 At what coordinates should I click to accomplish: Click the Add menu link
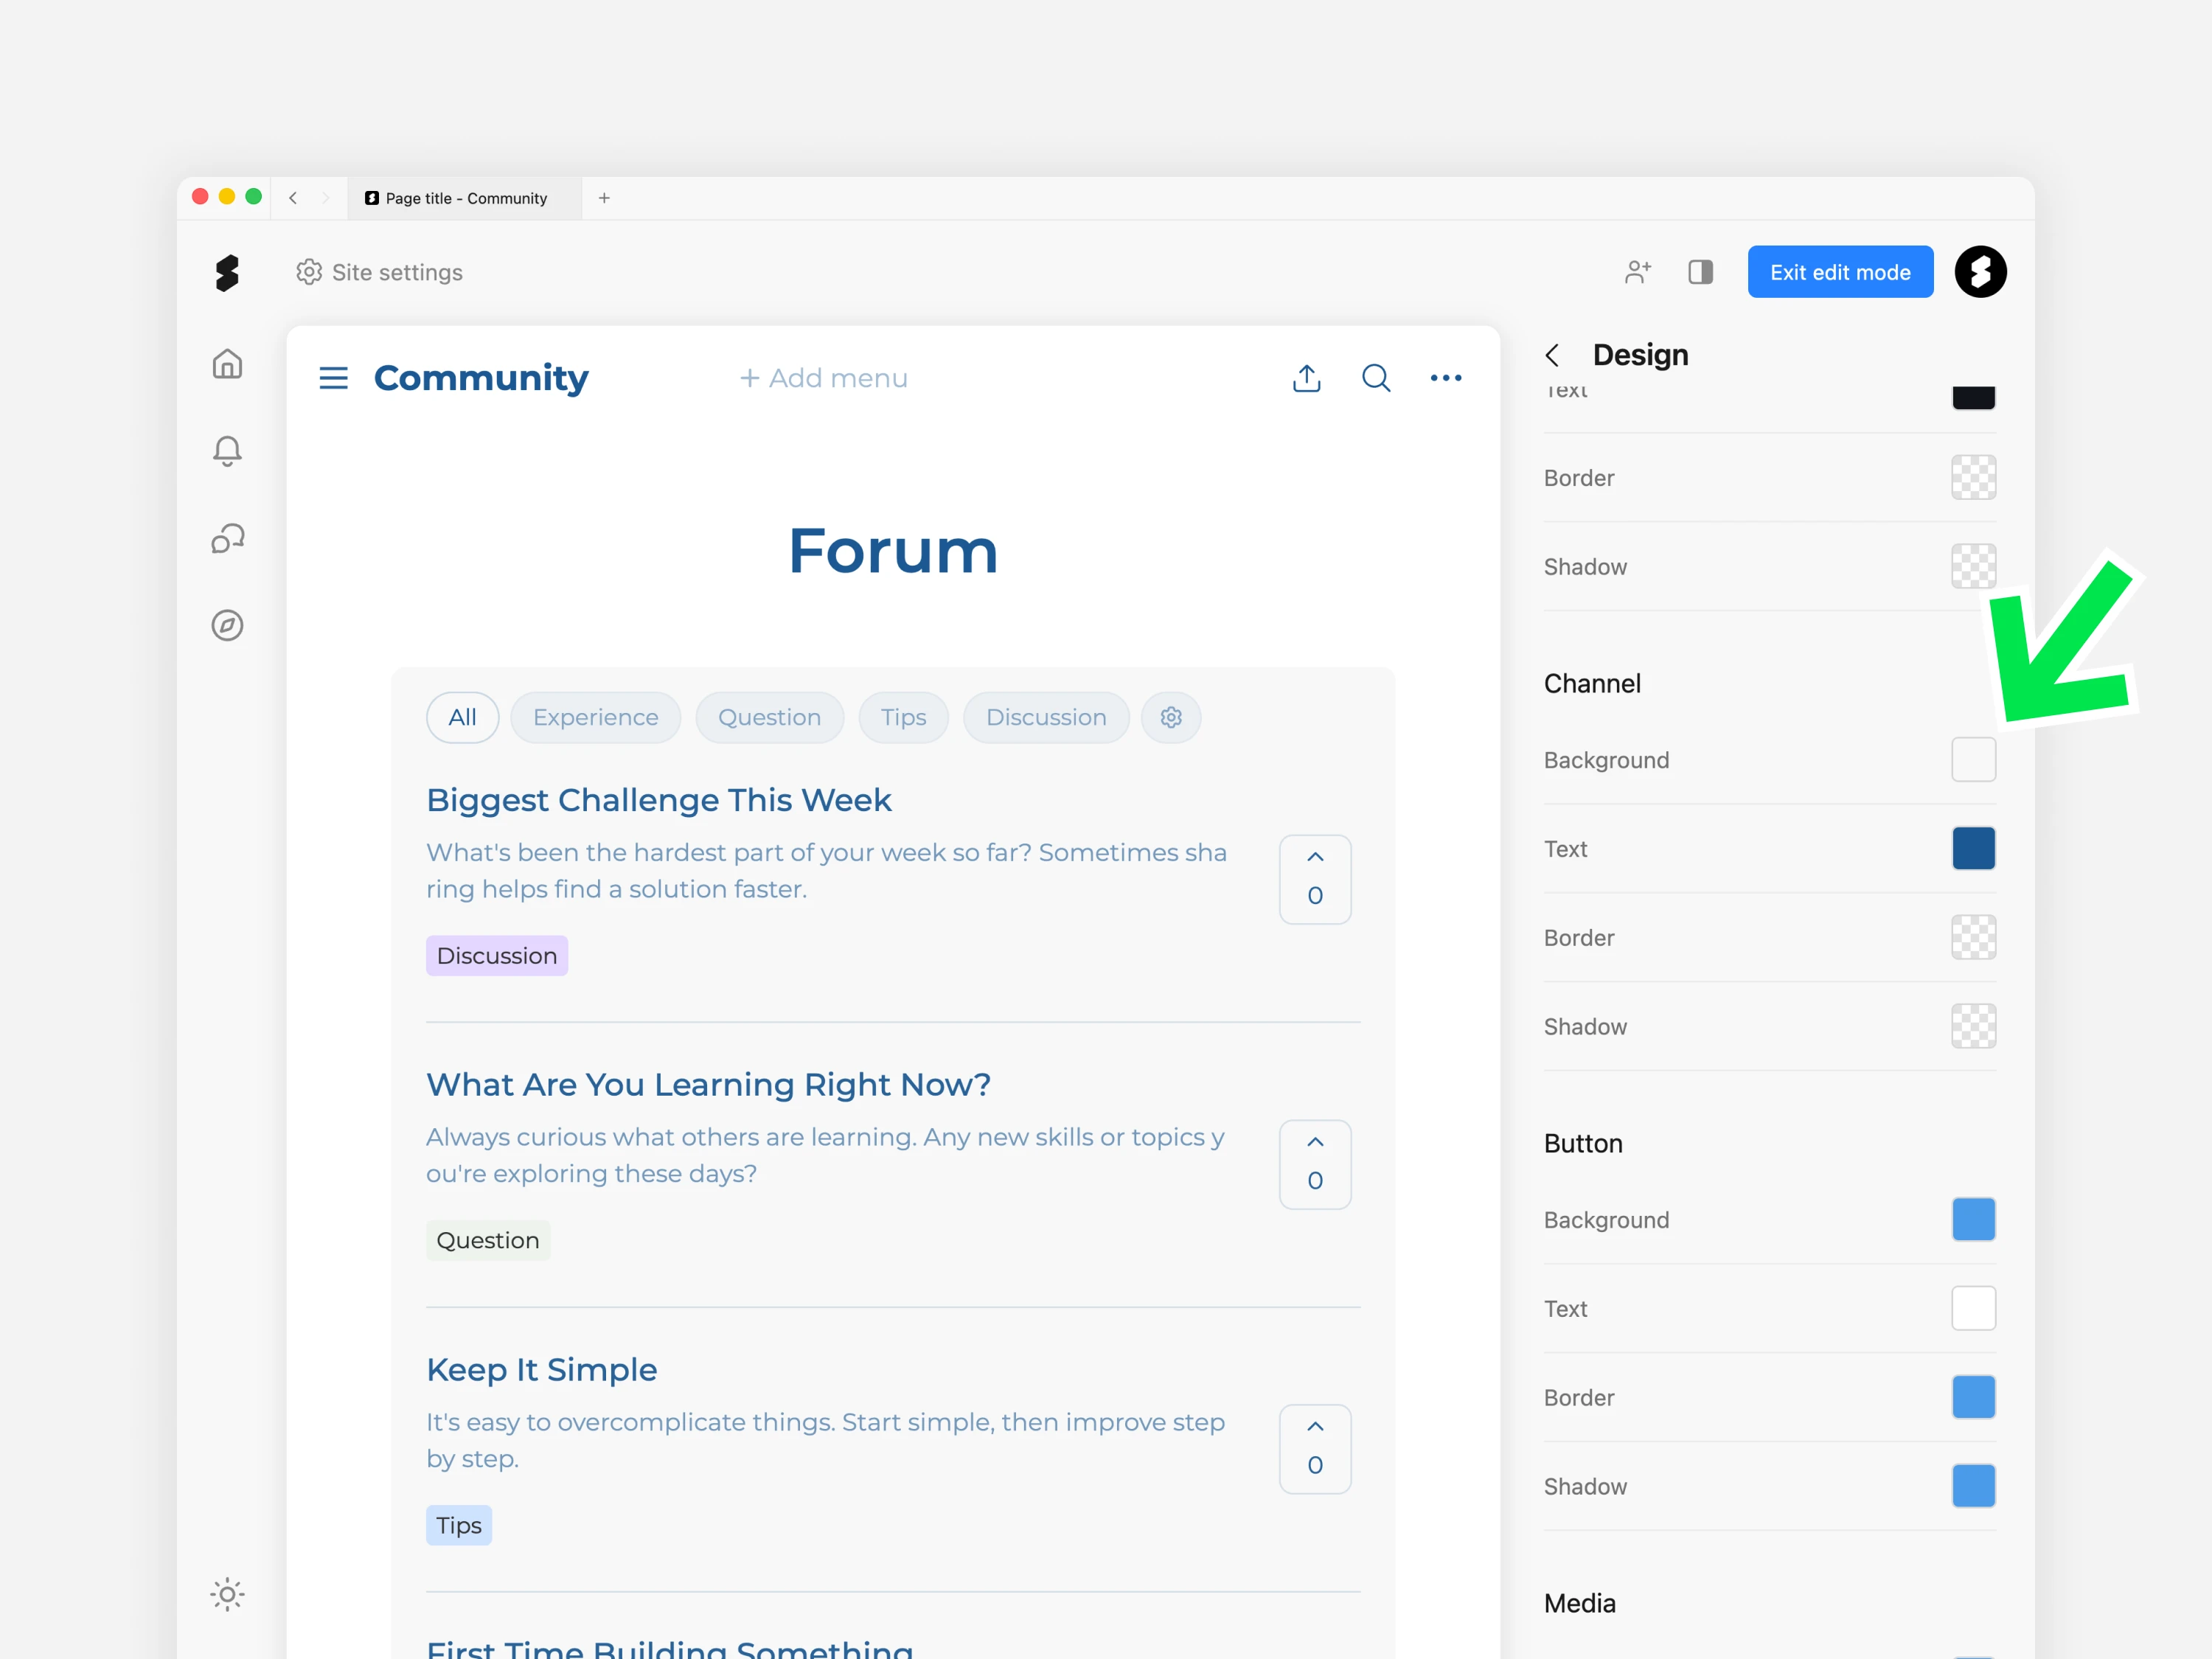[x=823, y=378]
